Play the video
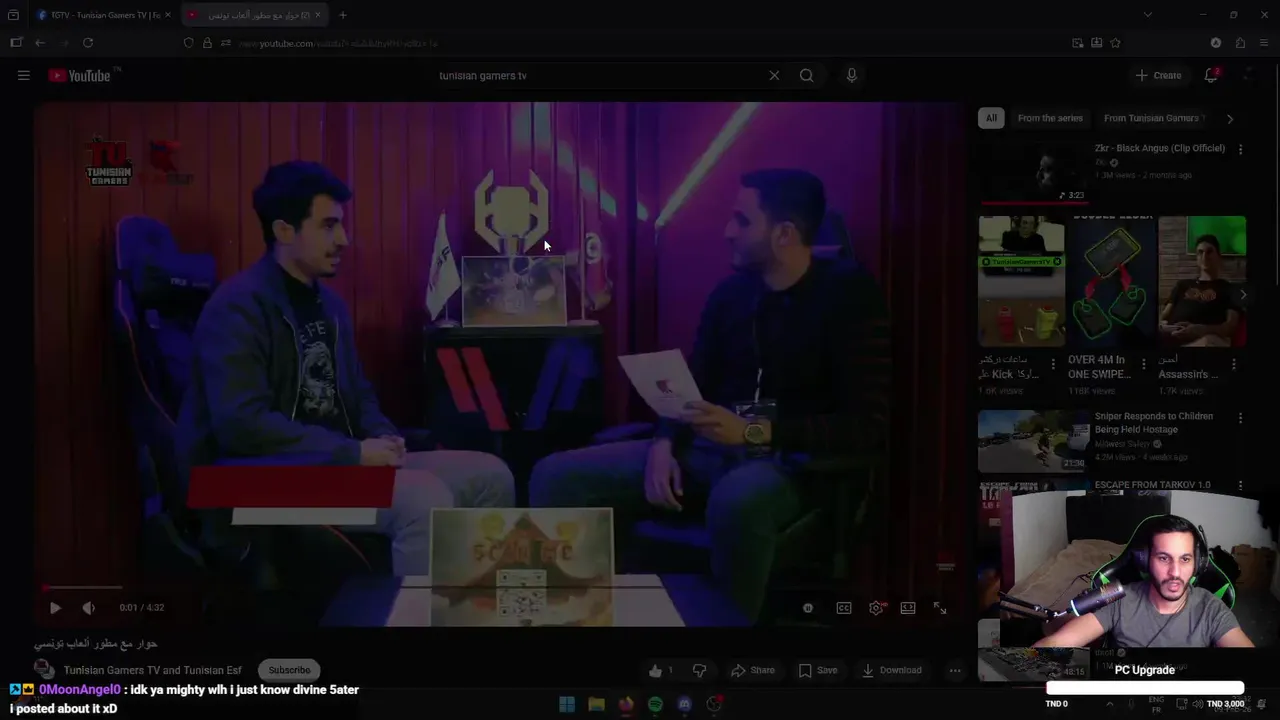Image resolution: width=1280 pixels, height=720 pixels. pyautogui.click(x=55, y=607)
